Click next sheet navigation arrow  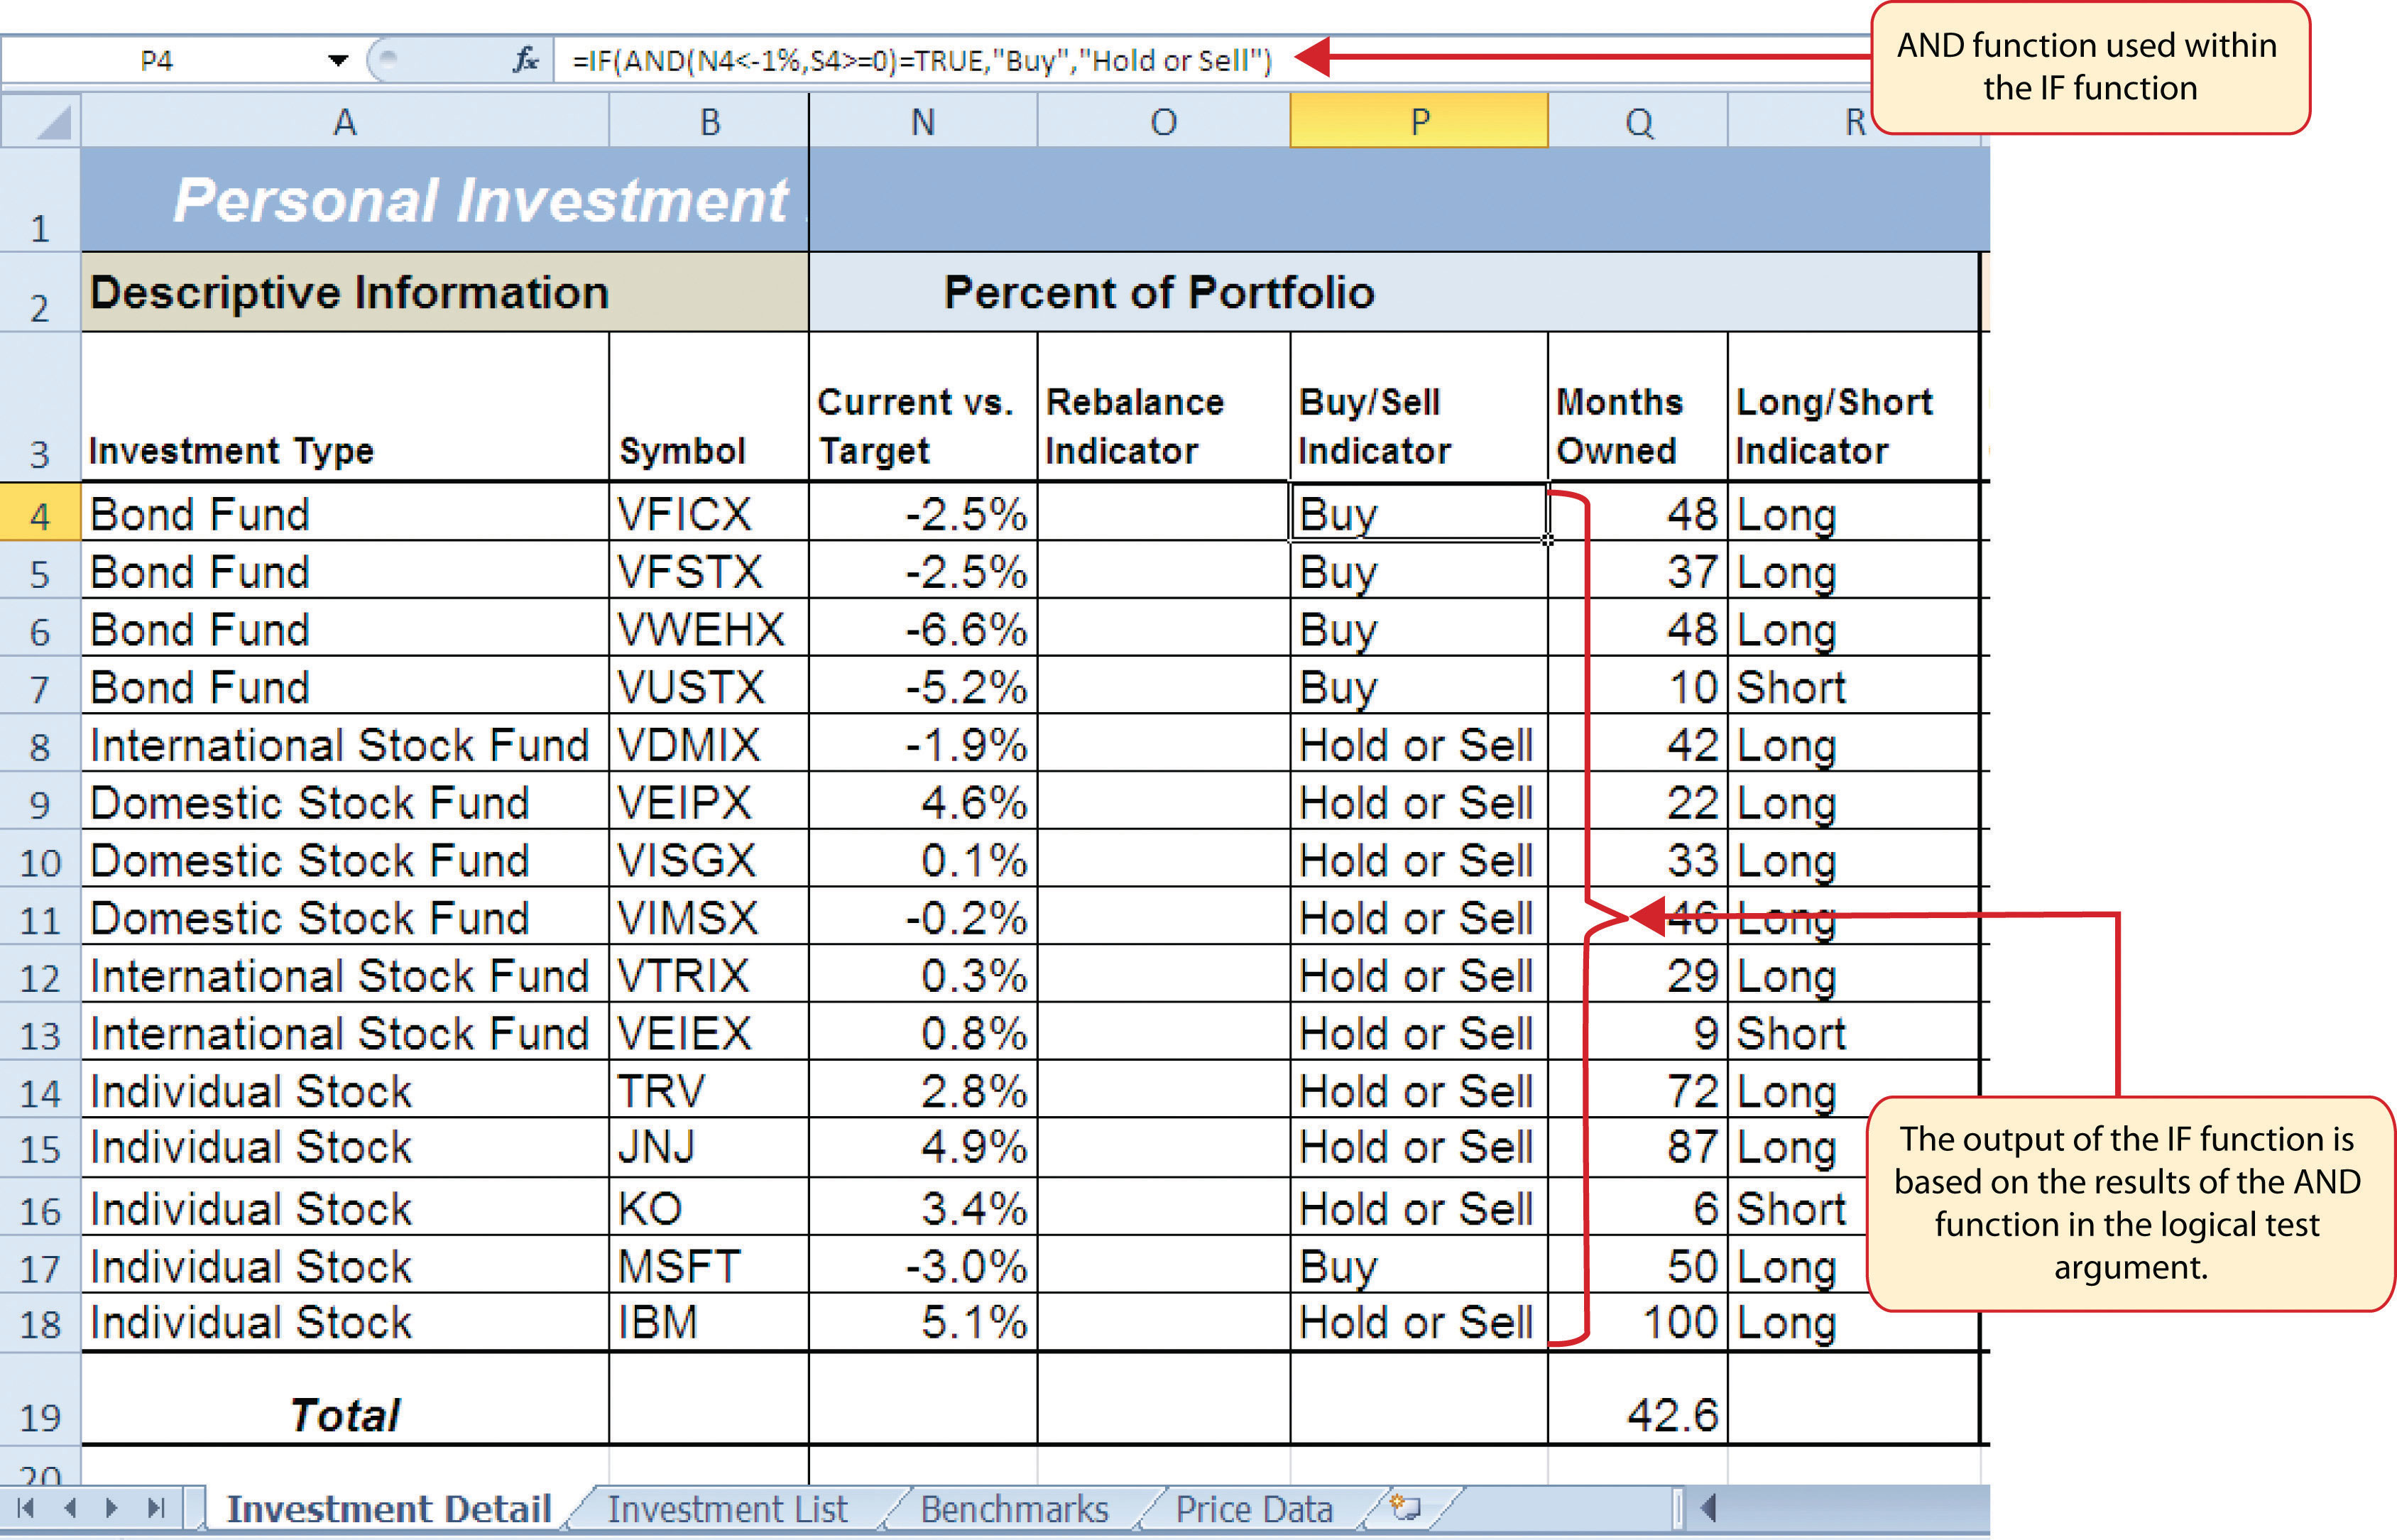(112, 1508)
